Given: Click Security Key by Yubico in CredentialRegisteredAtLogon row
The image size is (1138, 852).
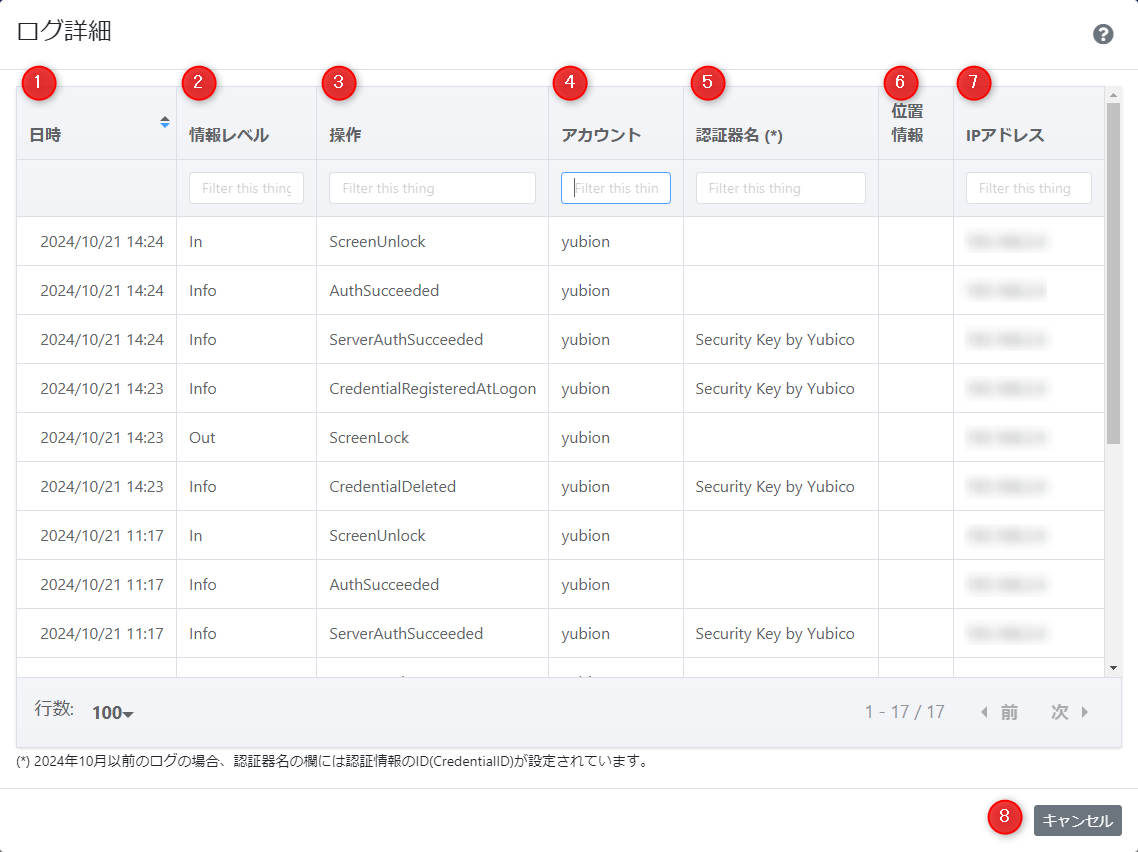Looking at the screenshot, I should 774,388.
